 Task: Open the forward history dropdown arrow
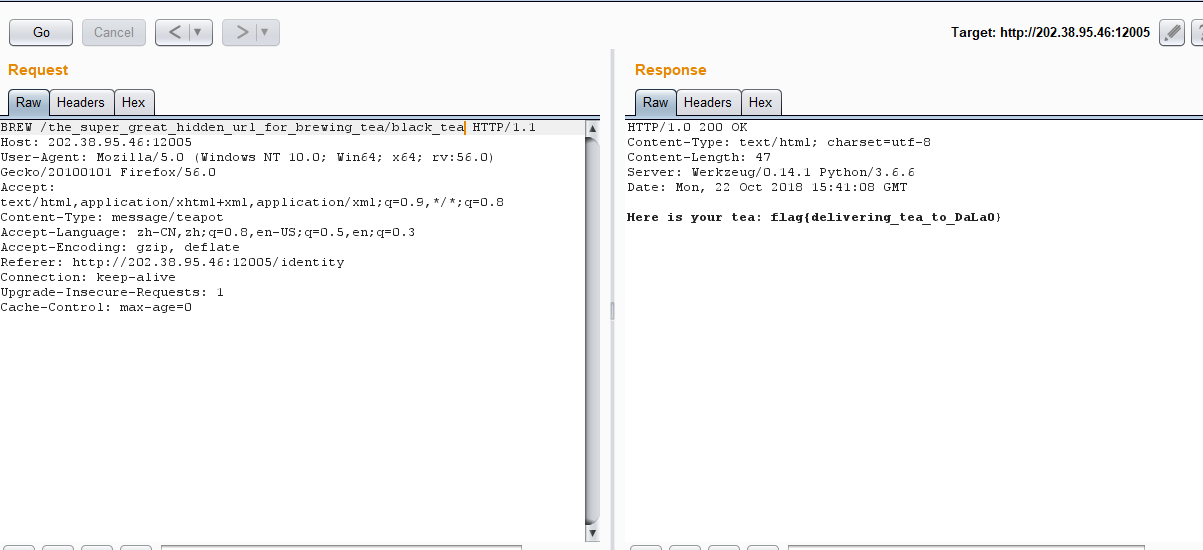click(265, 32)
